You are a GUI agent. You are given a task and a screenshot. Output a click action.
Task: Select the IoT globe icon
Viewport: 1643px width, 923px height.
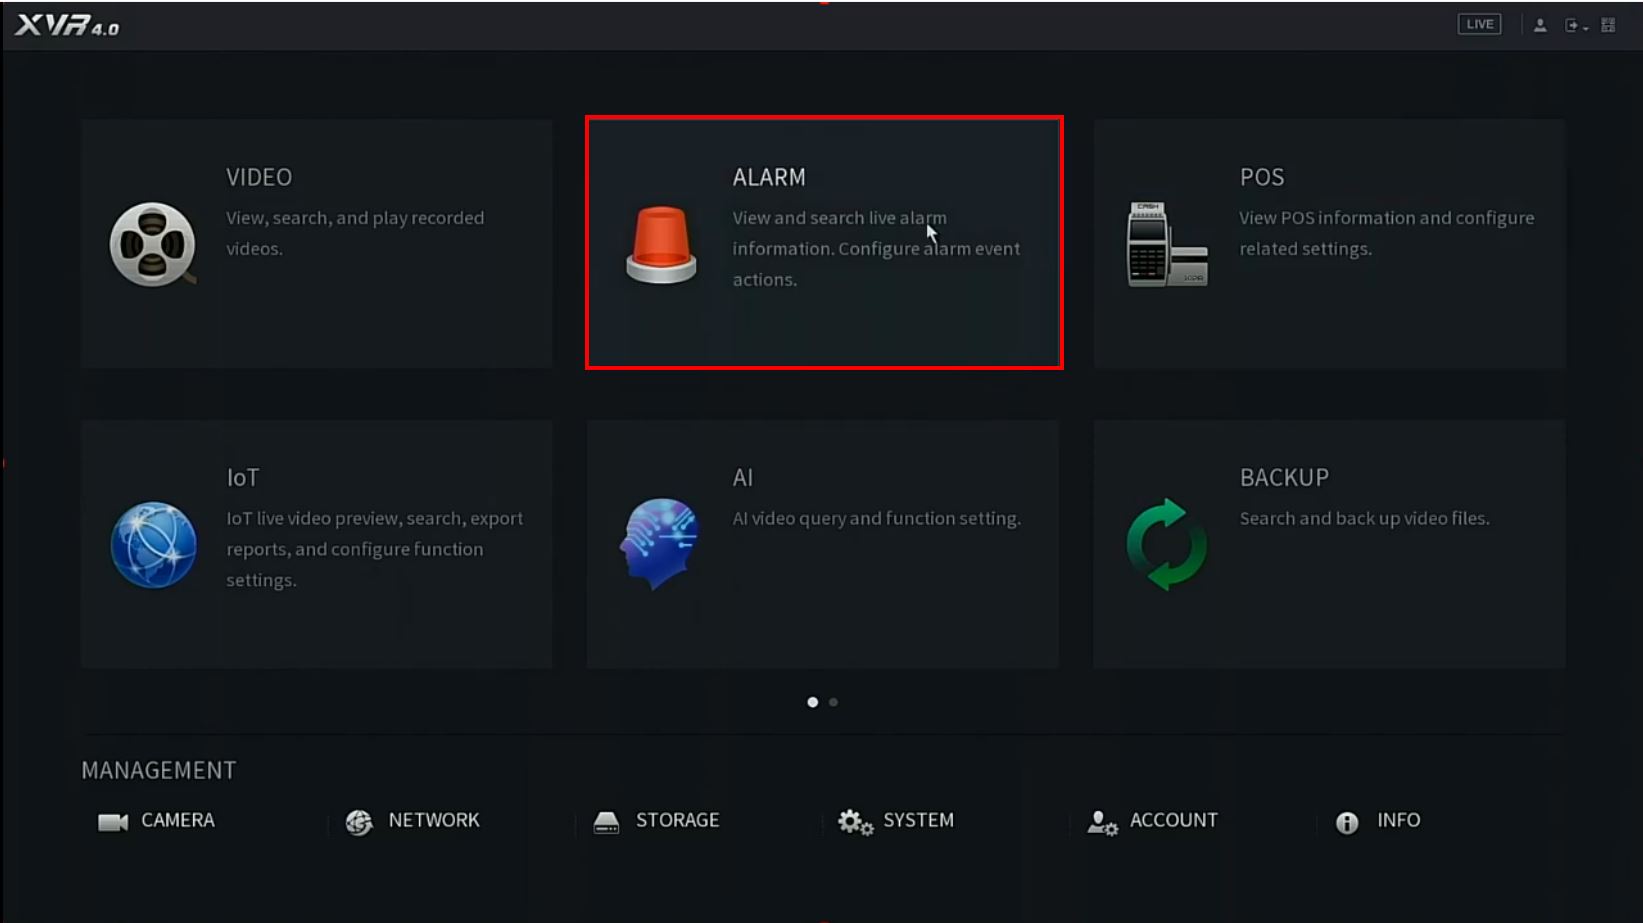point(153,545)
